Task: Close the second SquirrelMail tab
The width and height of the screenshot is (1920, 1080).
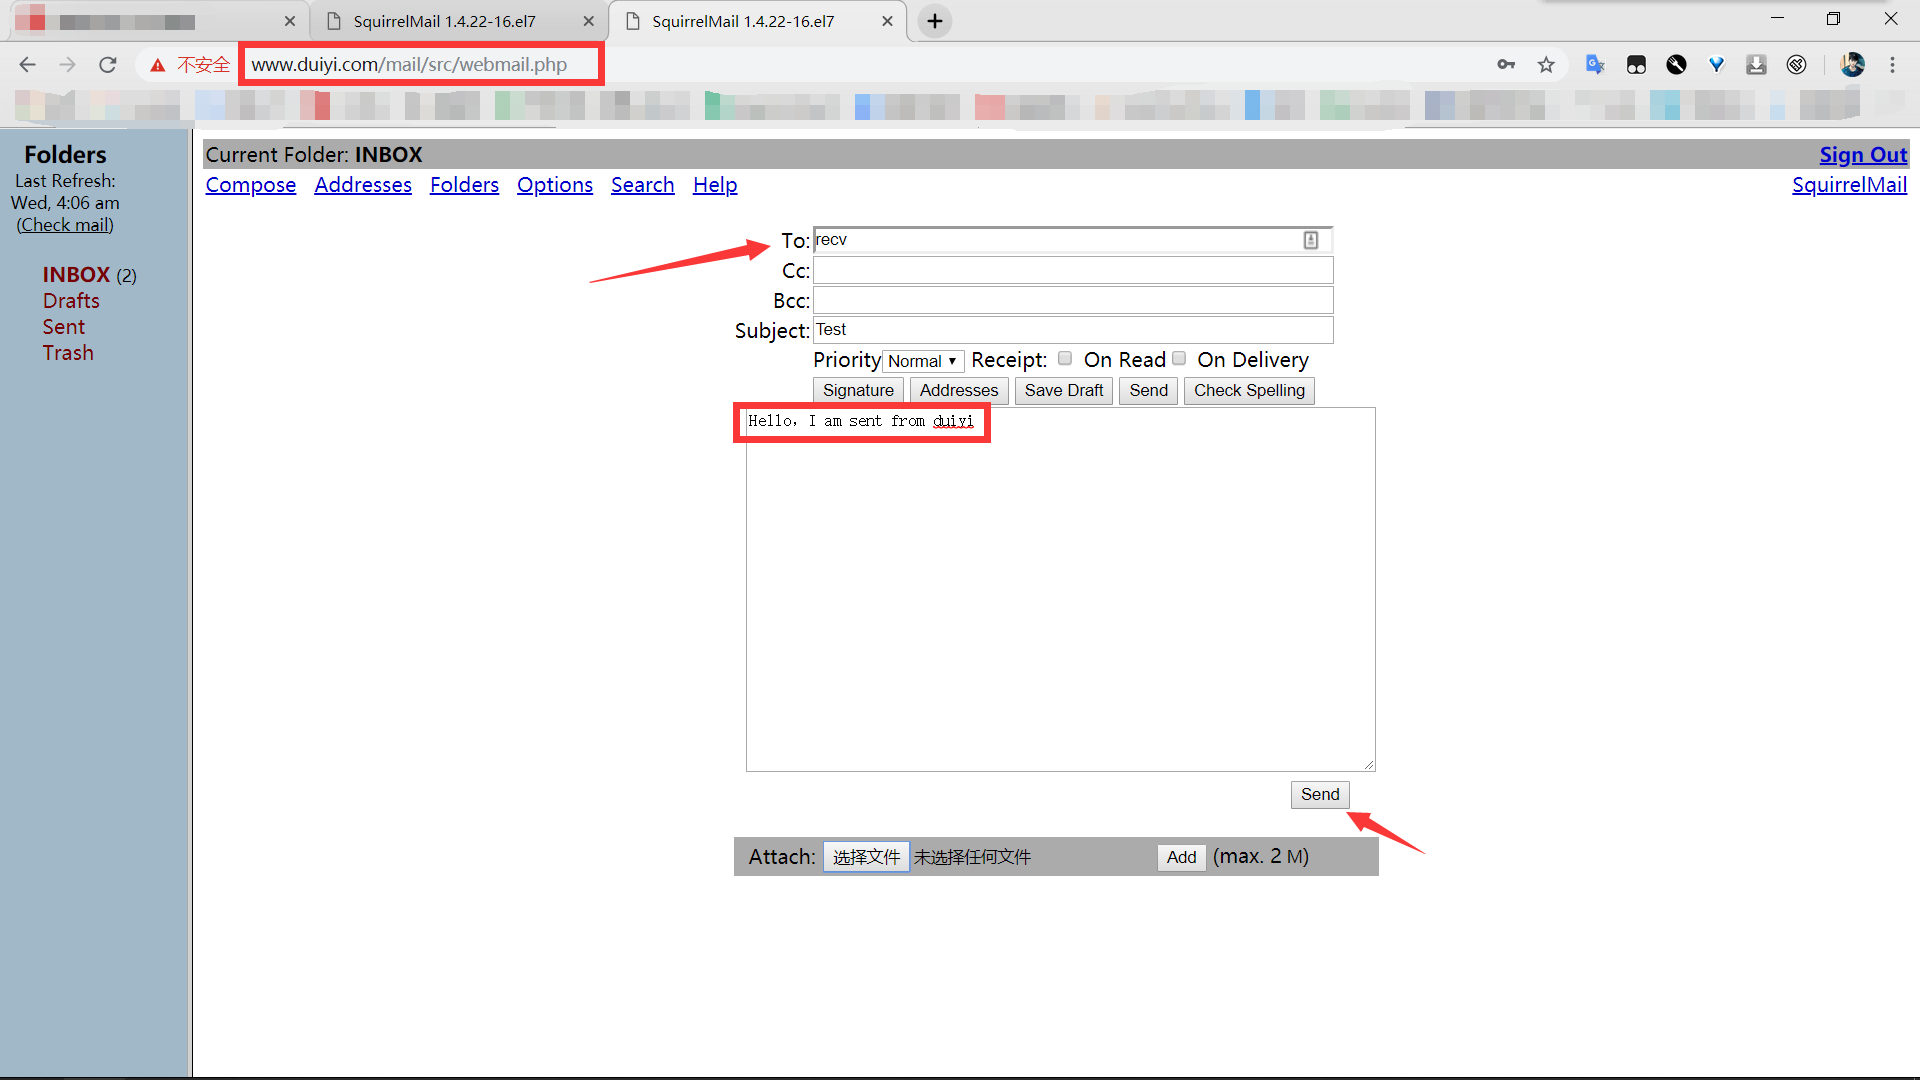Action: (x=887, y=21)
